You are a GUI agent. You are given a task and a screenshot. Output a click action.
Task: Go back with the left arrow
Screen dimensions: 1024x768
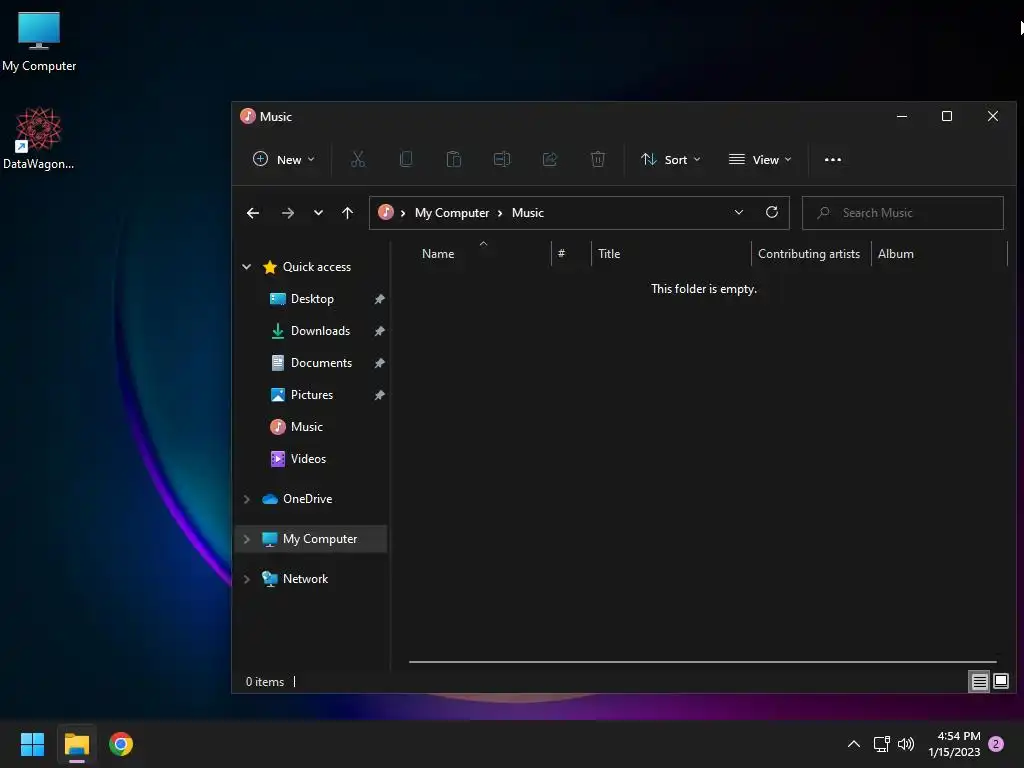253,213
